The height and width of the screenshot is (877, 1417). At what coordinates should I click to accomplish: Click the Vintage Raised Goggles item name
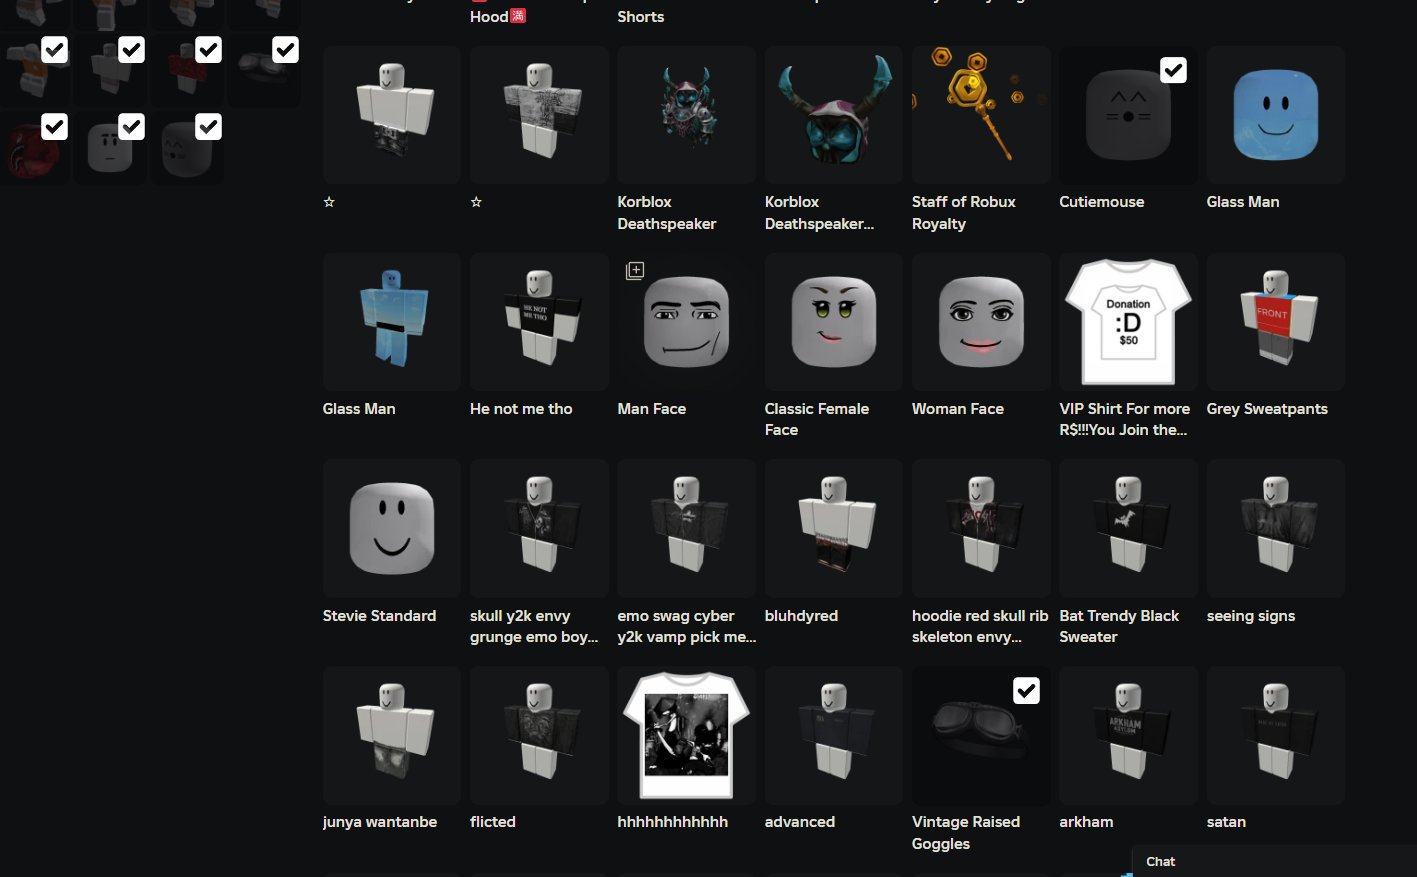pyautogui.click(x=966, y=833)
